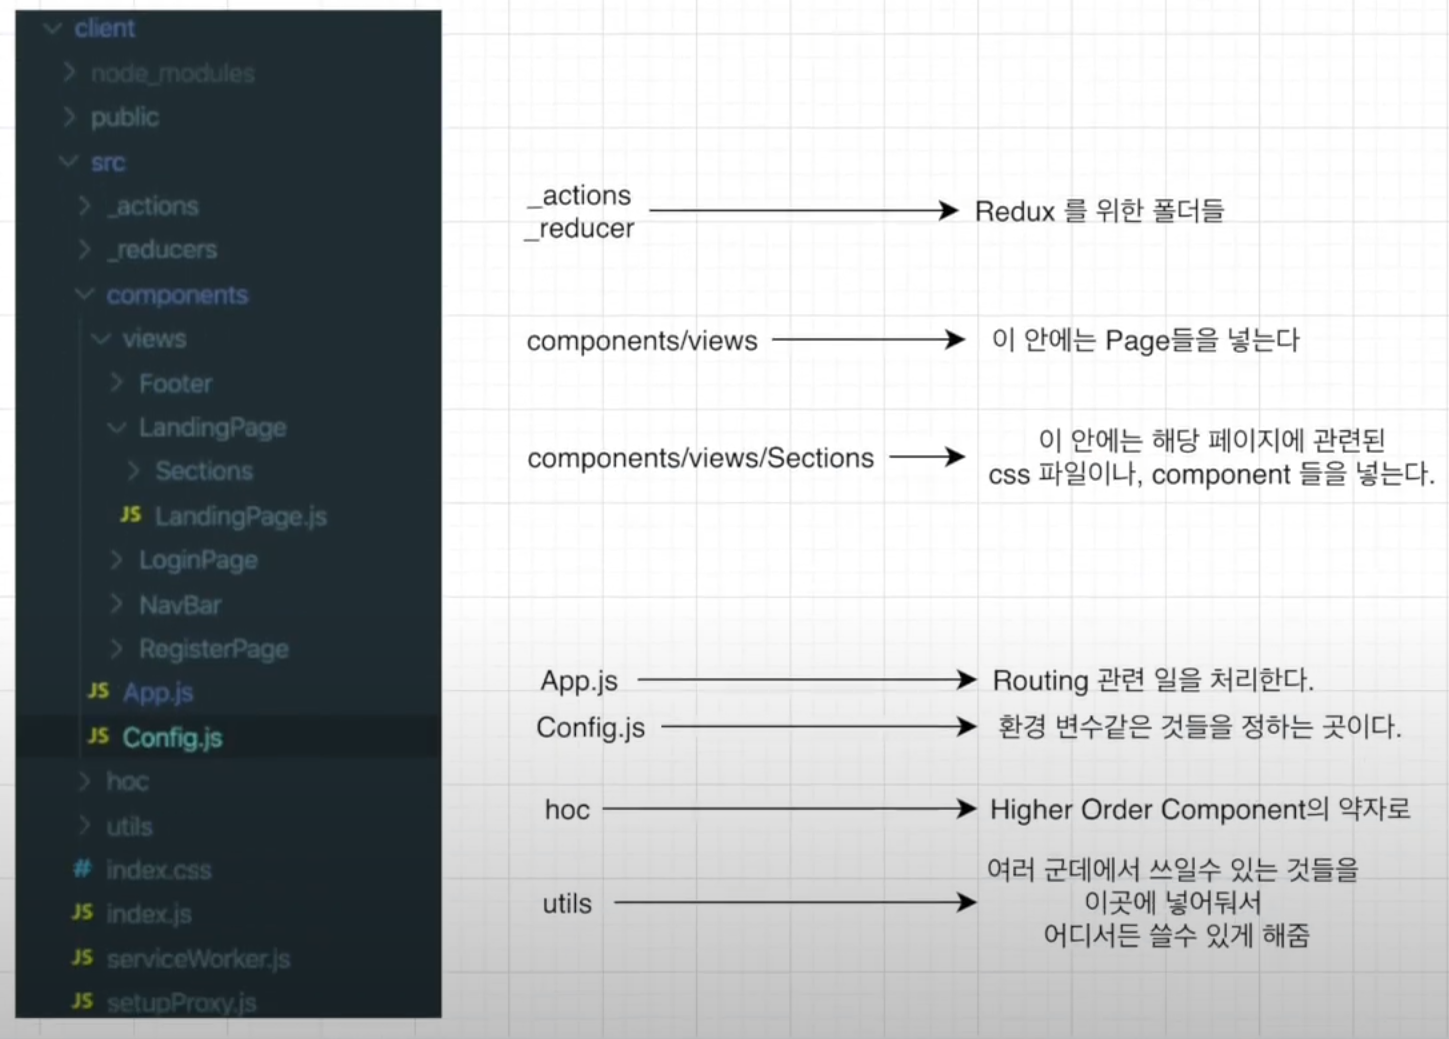Collapse the components folder chevron
The width and height of the screenshot is (1449, 1039).
coord(85,294)
